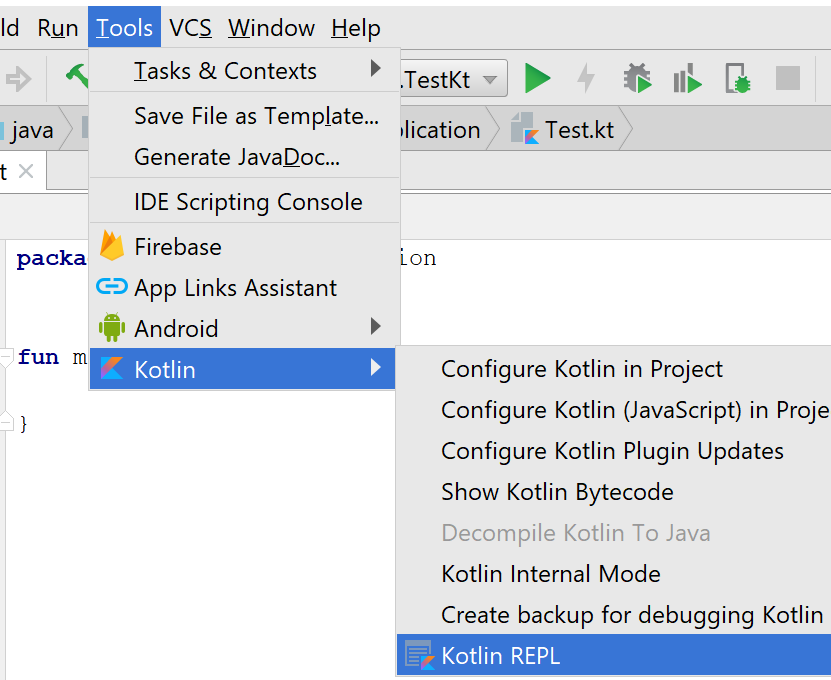Viewport: 831px width, 680px height.
Task: Click the forward navigation arrow icon
Action: pyautogui.click(x=19, y=79)
